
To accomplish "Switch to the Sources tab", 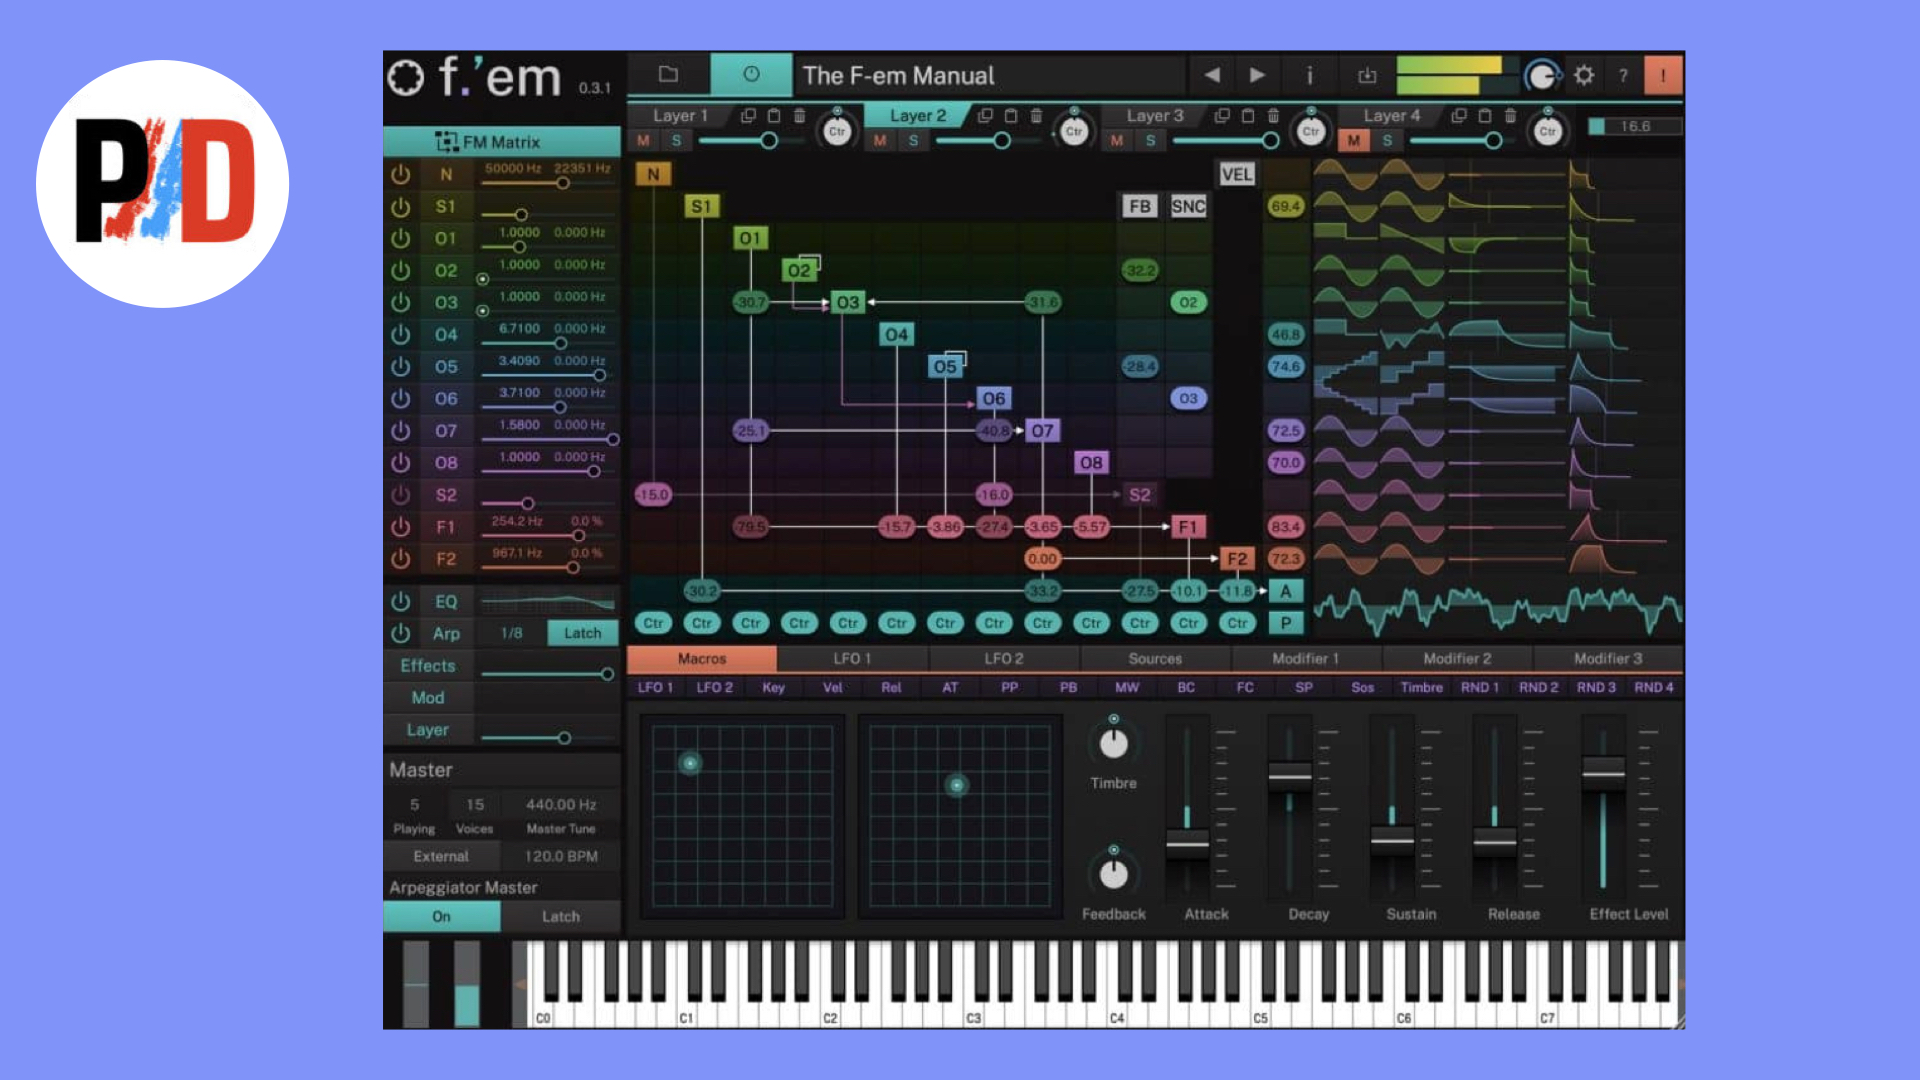I will tap(1155, 658).
